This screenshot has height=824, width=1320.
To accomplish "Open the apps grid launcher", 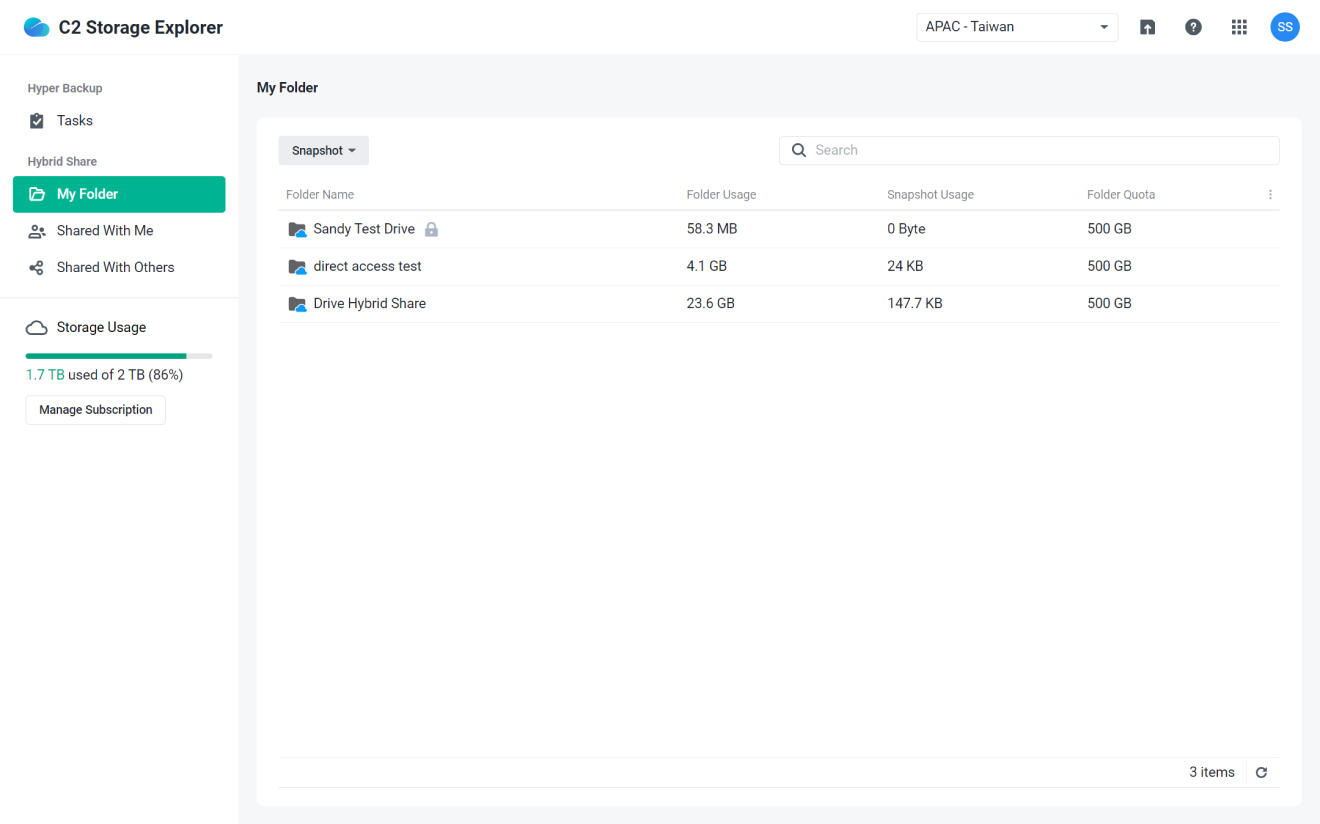I will point(1239,27).
